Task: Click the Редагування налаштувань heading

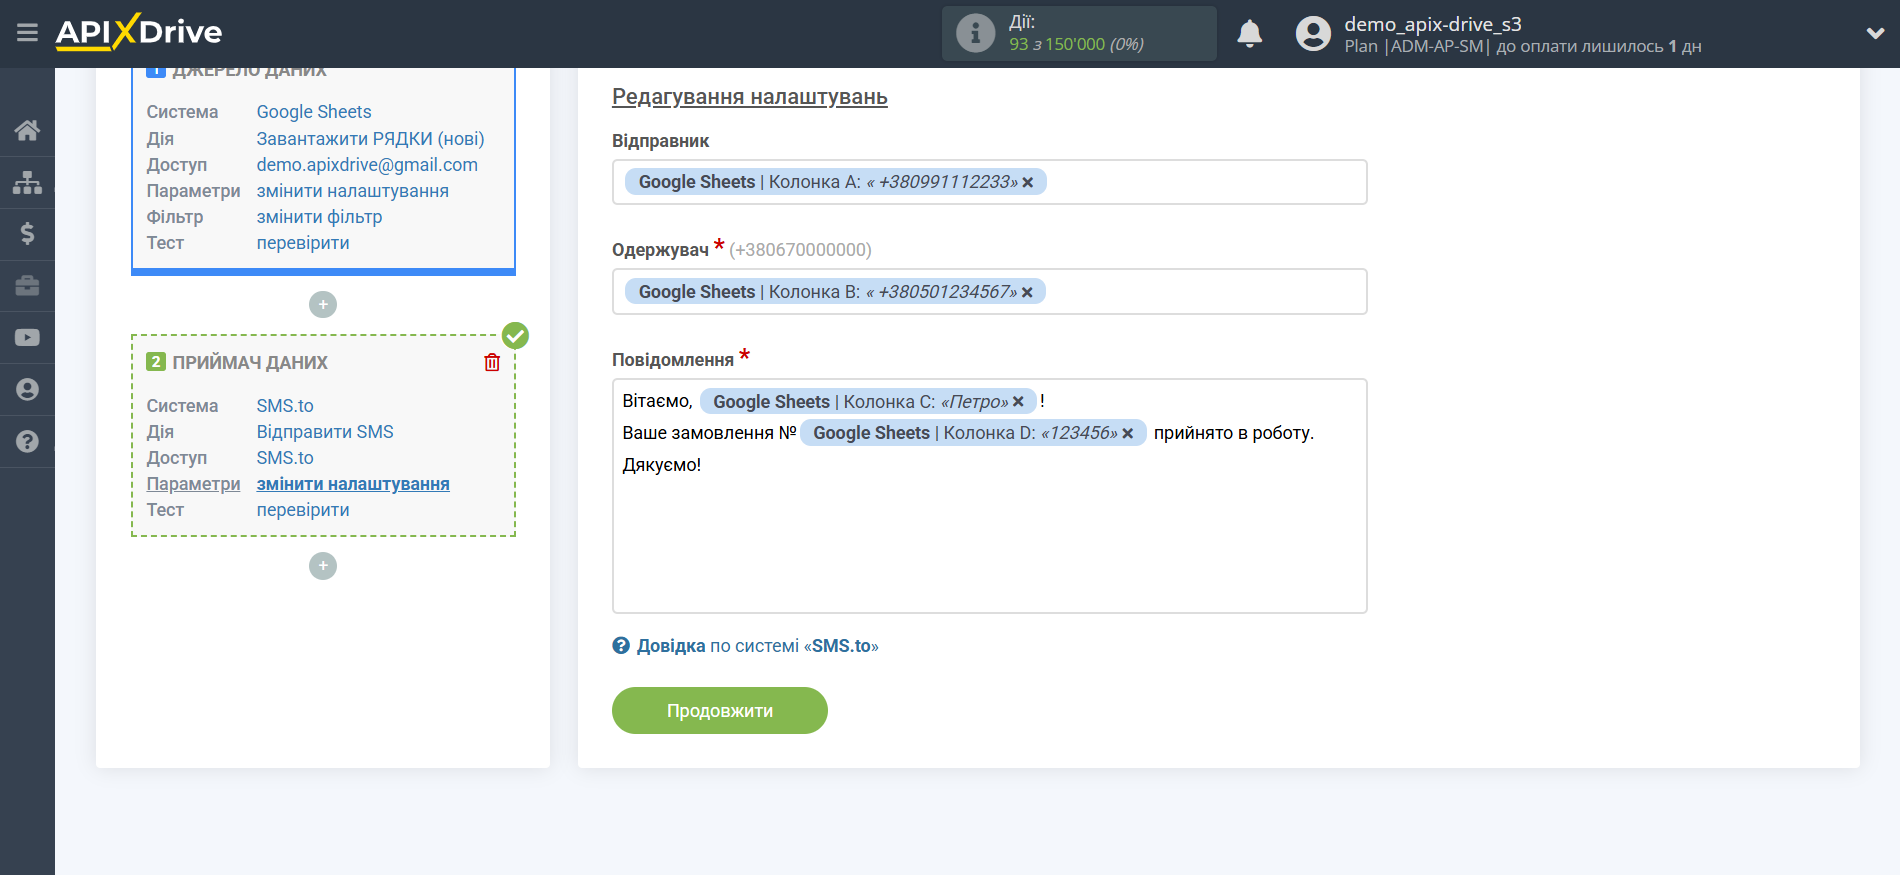Action: pyautogui.click(x=750, y=97)
